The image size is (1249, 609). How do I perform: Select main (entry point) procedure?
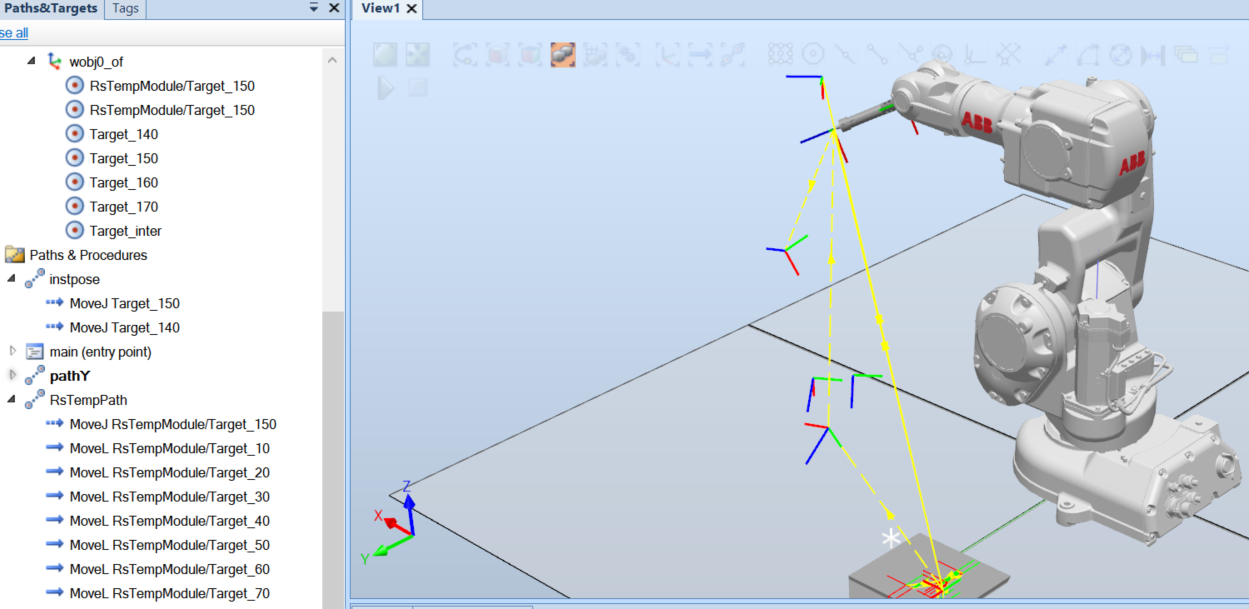tap(100, 352)
